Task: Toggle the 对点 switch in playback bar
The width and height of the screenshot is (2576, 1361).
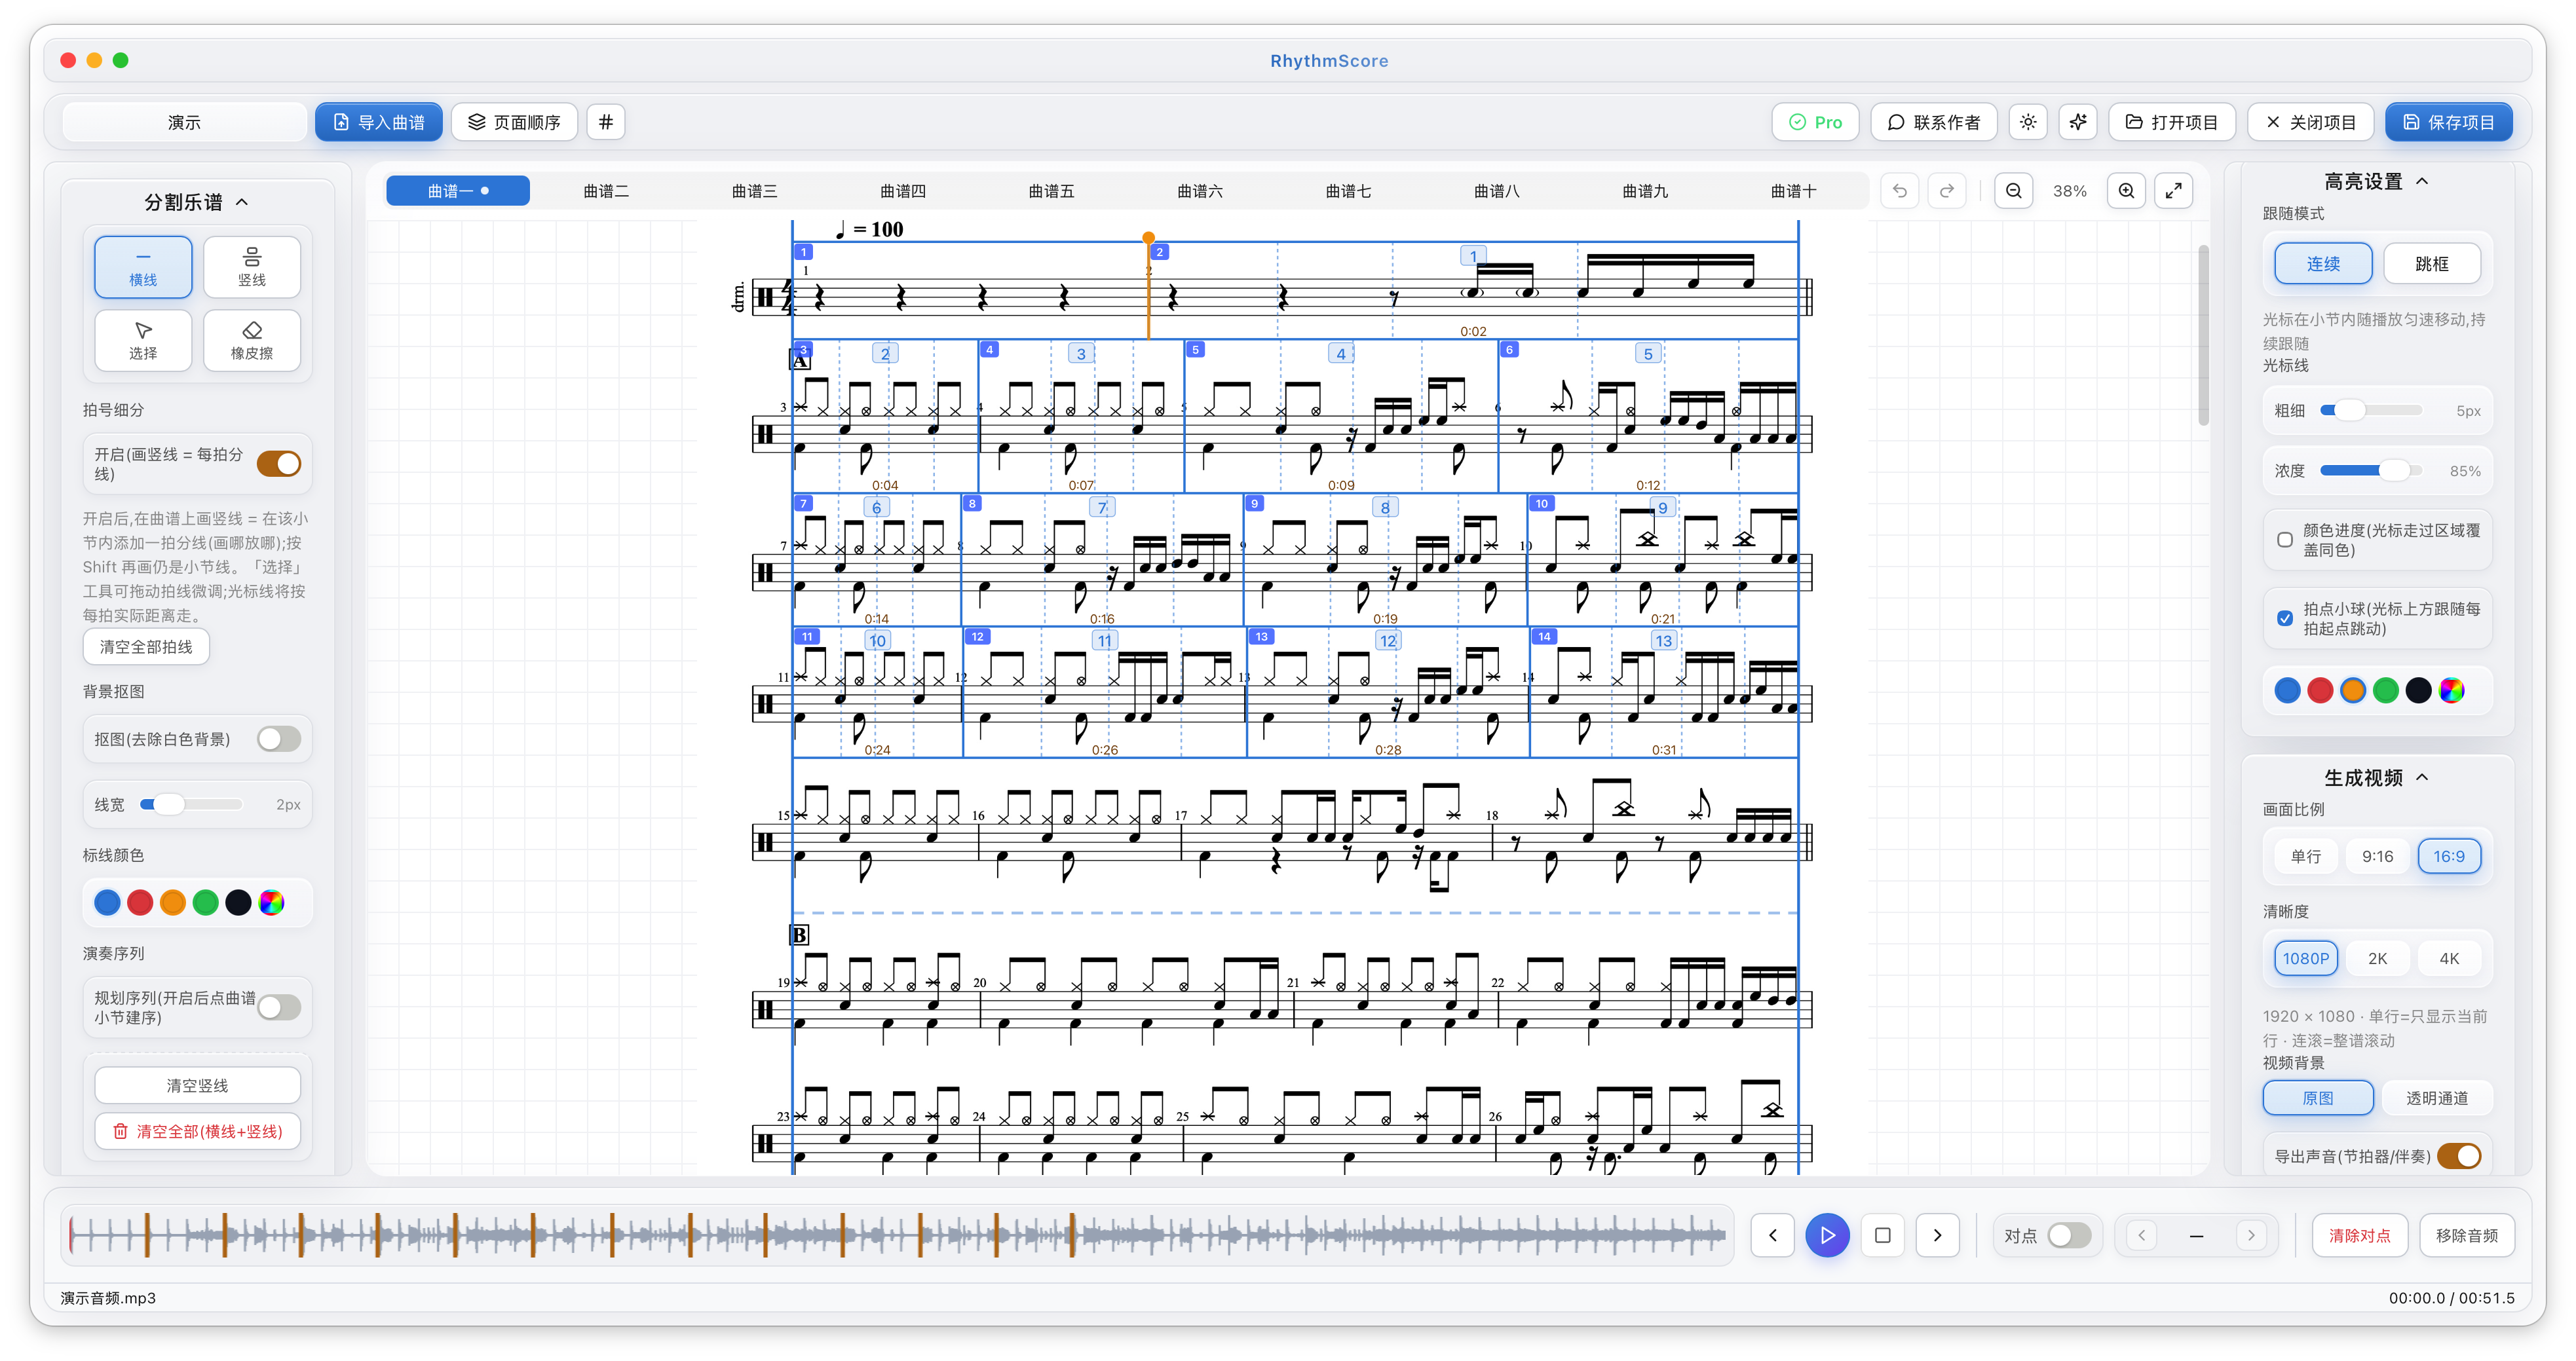Action: (x=2069, y=1235)
